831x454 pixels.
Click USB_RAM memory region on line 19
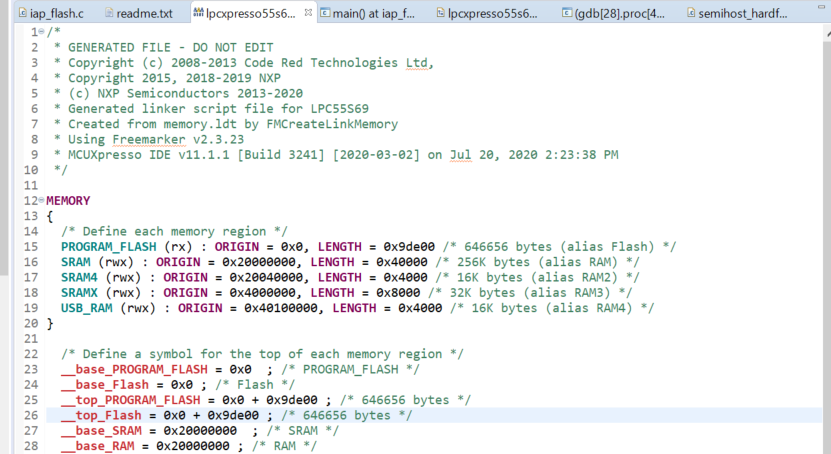tap(87, 308)
